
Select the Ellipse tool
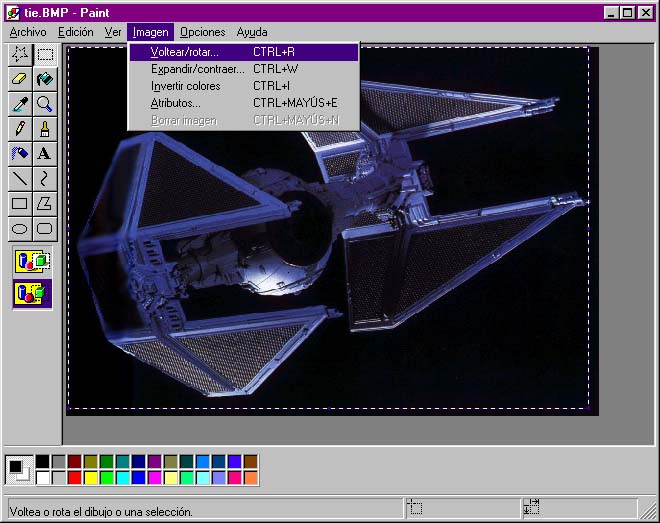[x=20, y=228]
